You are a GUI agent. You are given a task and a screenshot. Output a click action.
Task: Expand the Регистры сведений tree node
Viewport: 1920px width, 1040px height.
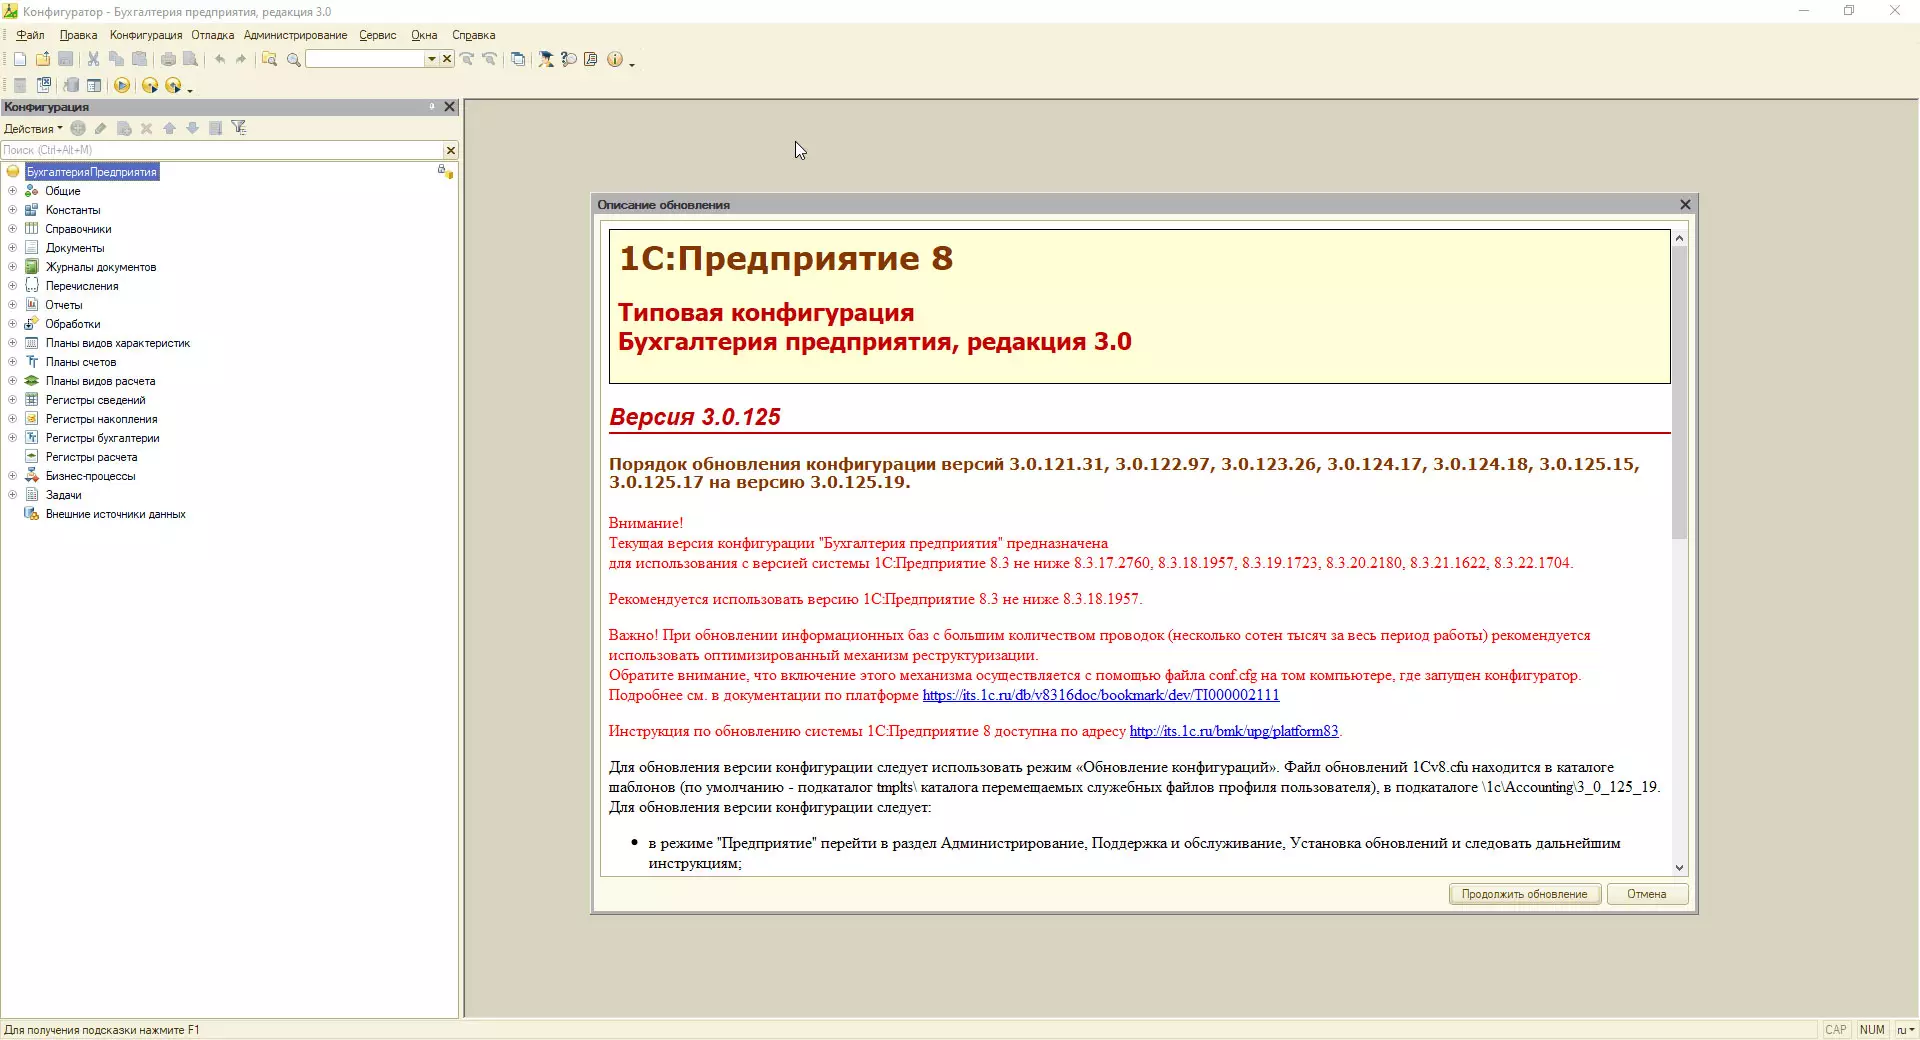coord(12,400)
